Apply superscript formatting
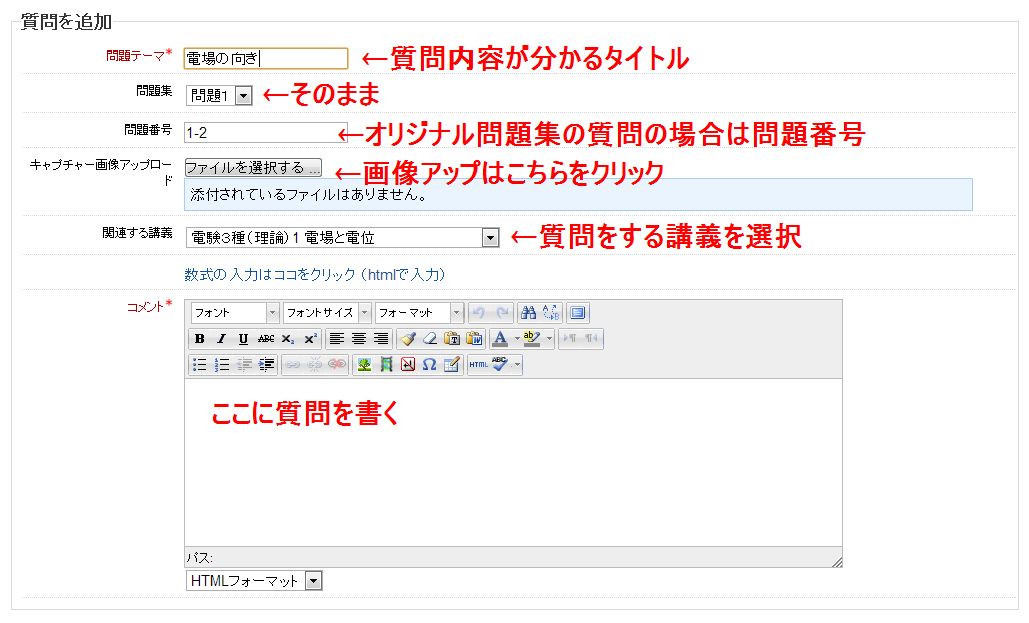Viewport: 1029px width, 623px height. click(310, 339)
